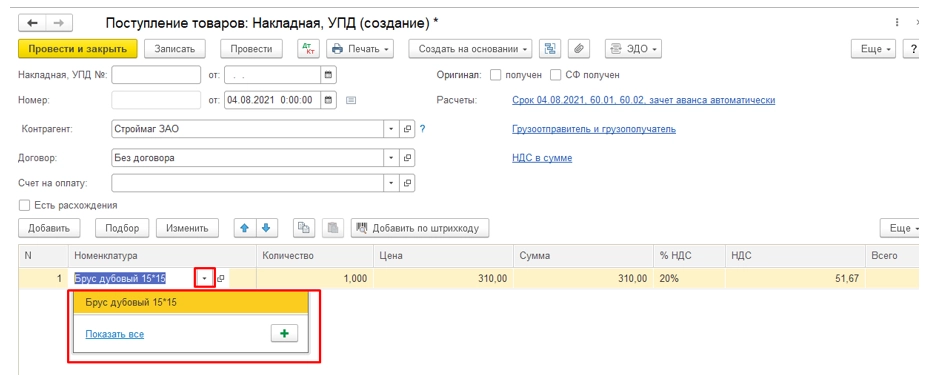Screen dimensions: 929x375
Task: Expand Договор dropdown arrow
Action: click(x=392, y=158)
